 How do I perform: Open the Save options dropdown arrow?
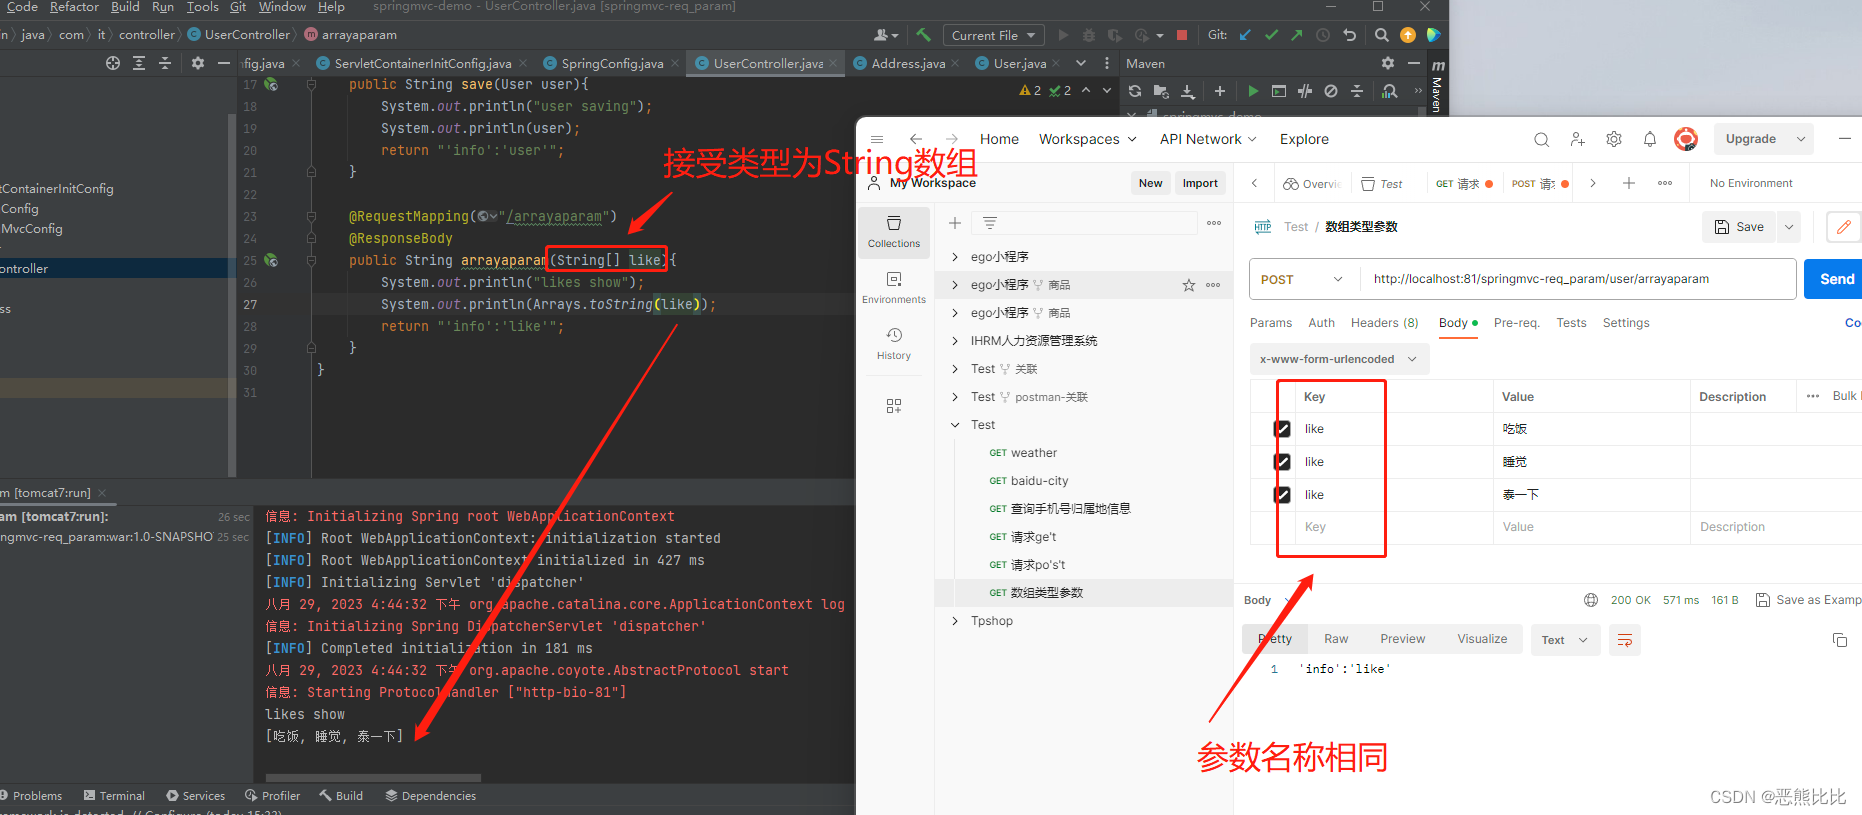pos(1789,227)
